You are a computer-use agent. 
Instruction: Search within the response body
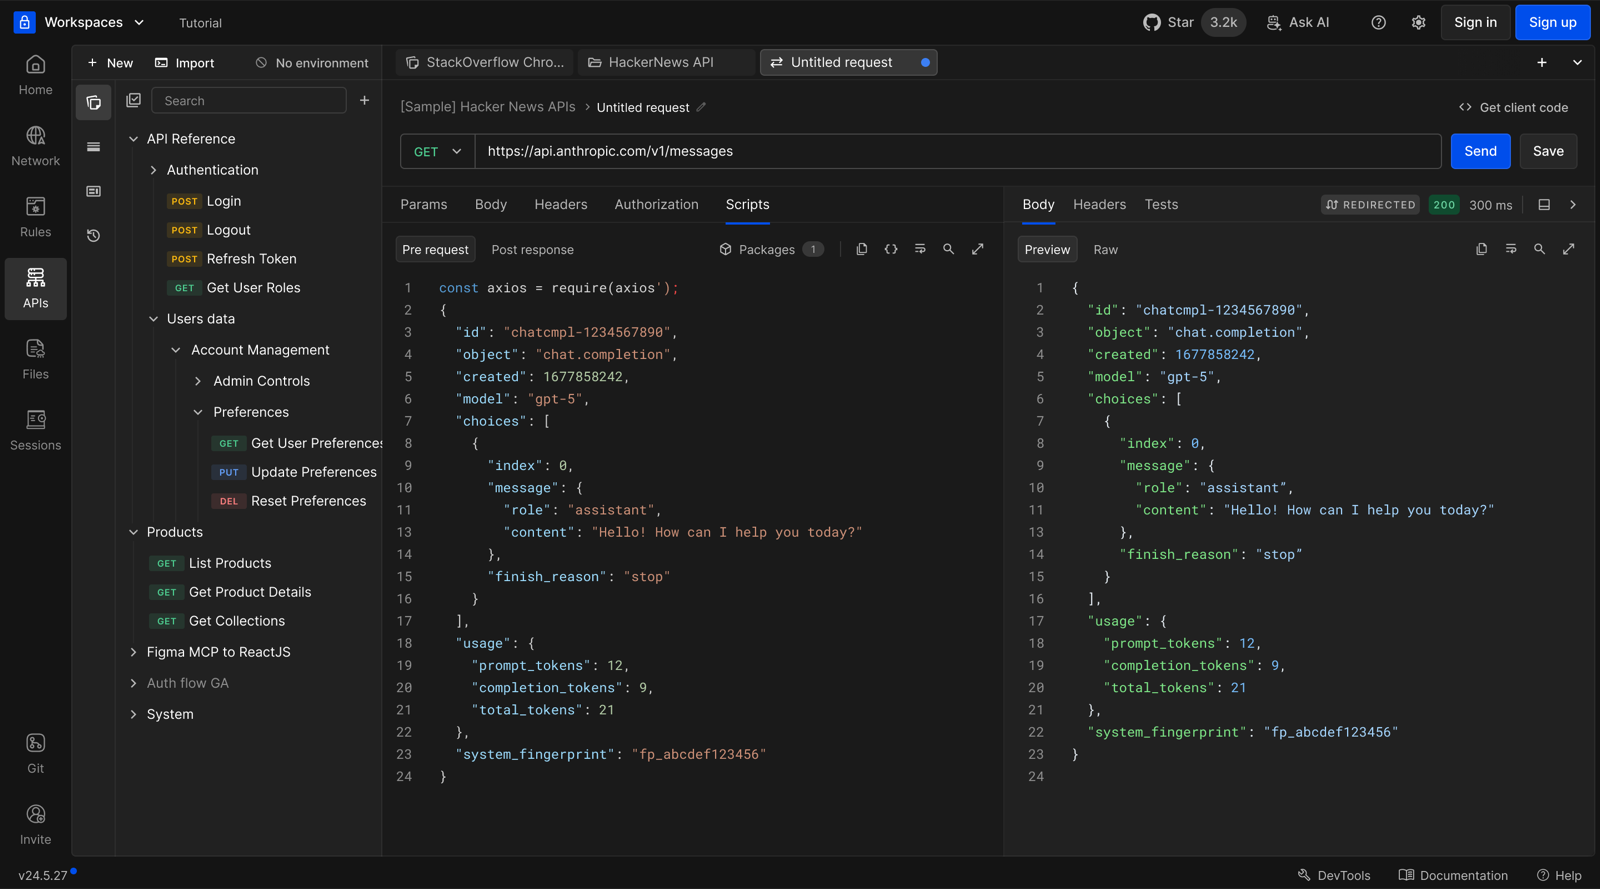(1539, 249)
